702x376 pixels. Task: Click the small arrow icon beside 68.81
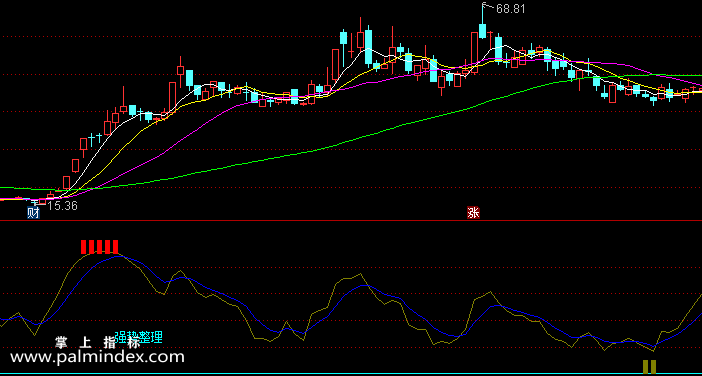tap(487, 6)
